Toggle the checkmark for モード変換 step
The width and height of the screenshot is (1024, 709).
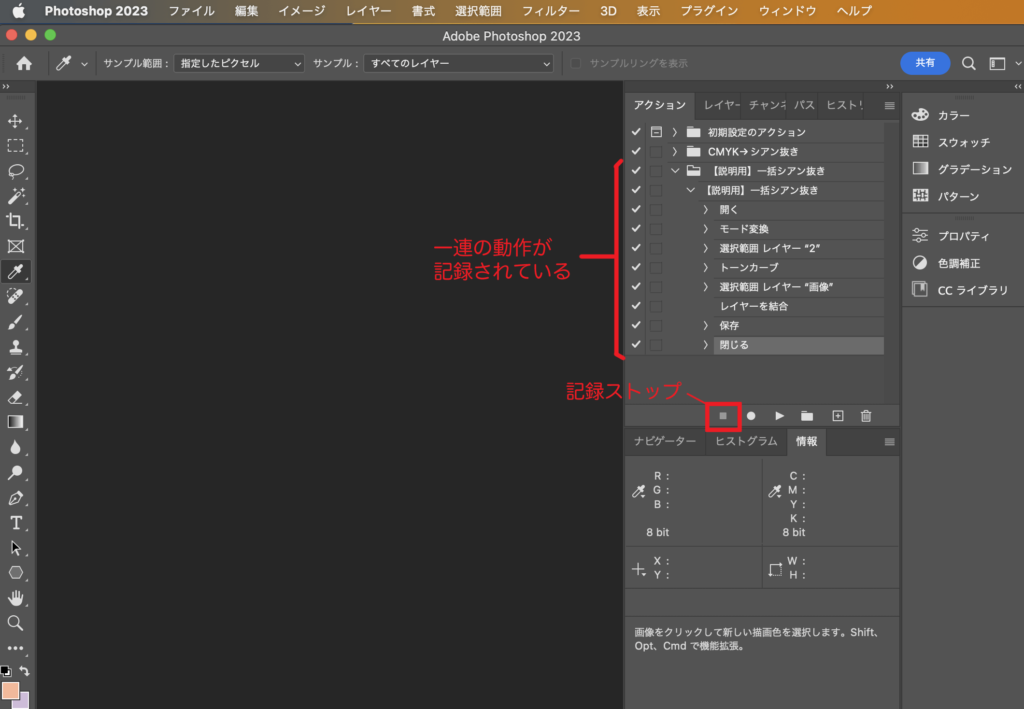point(636,228)
